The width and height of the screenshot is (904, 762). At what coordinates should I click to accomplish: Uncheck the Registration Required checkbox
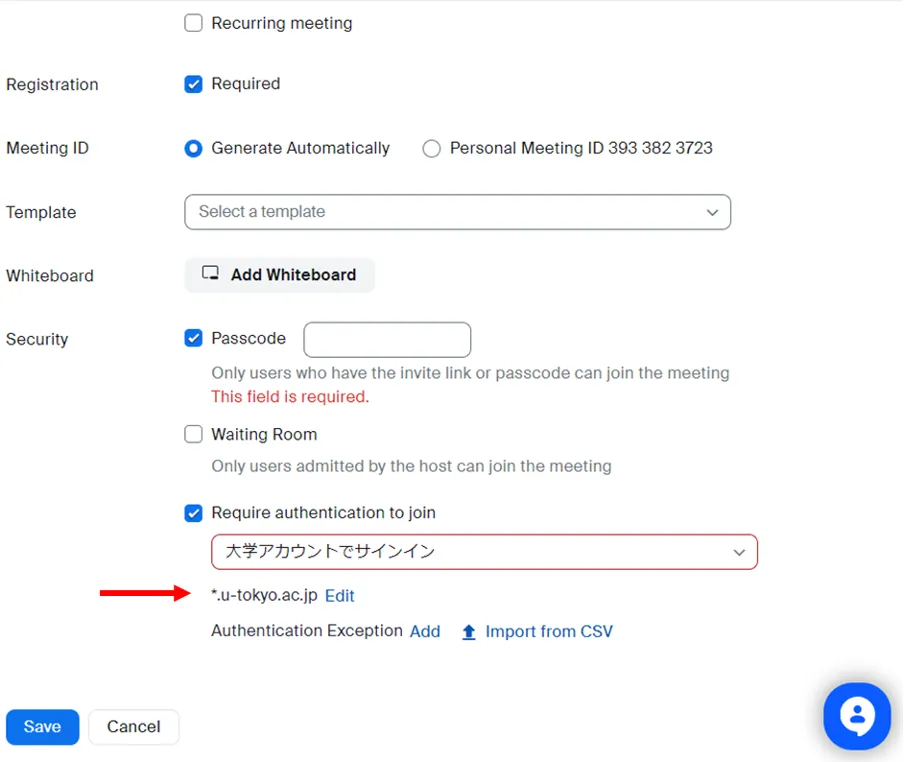(x=194, y=84)
